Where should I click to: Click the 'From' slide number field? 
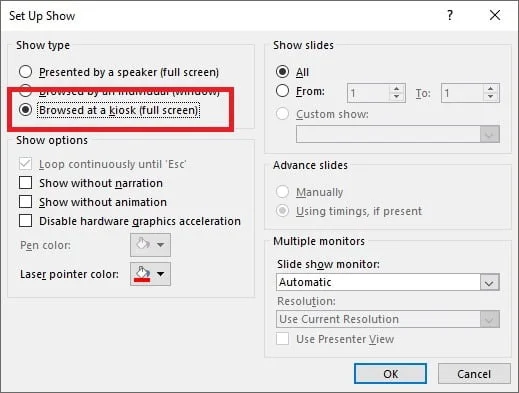click(x=368, y=93)
